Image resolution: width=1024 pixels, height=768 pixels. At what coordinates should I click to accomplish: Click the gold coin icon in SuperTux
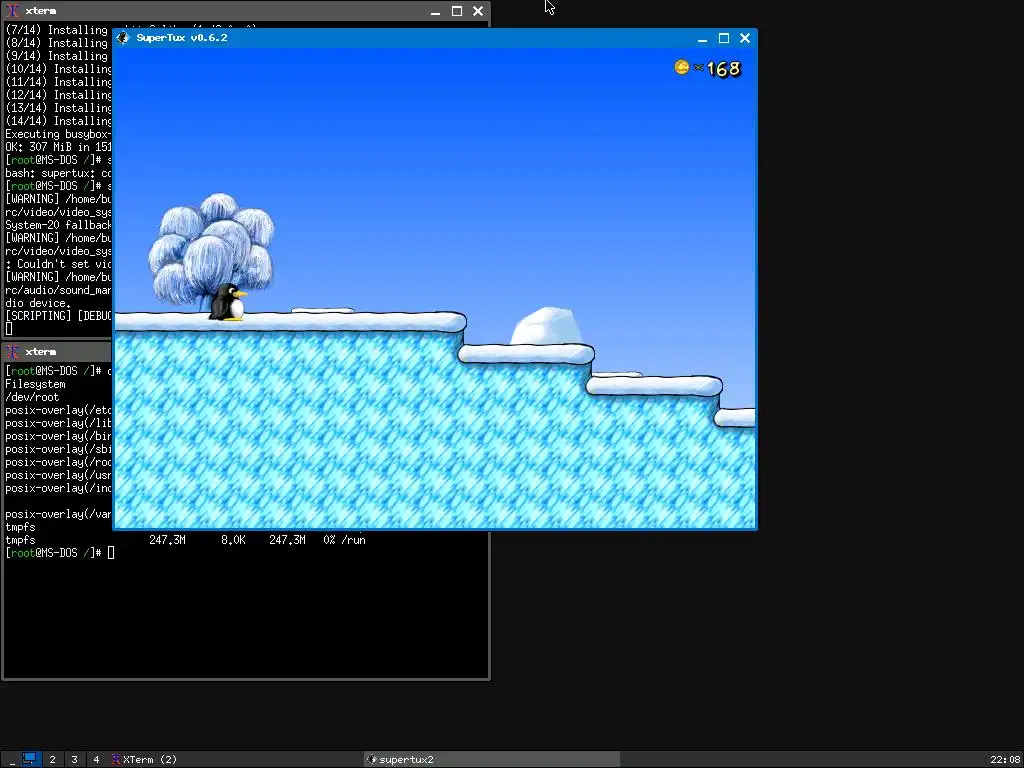(x=682, y=67)
